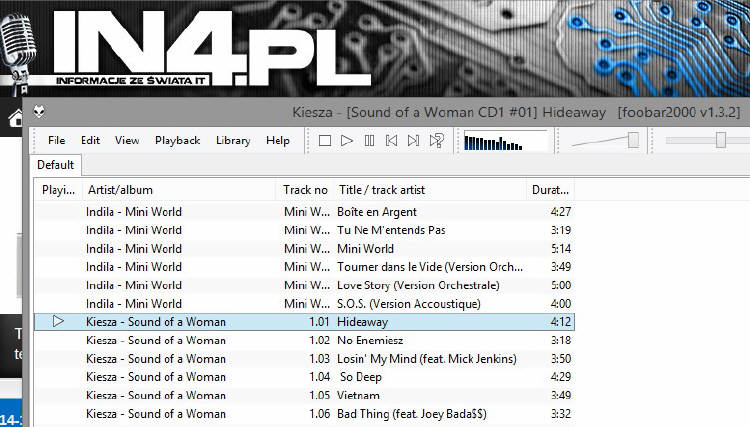Image resolution: width=750 pixels, height=427 pixels.
Task: Start playback with the Play button
Action: (347, 141)
